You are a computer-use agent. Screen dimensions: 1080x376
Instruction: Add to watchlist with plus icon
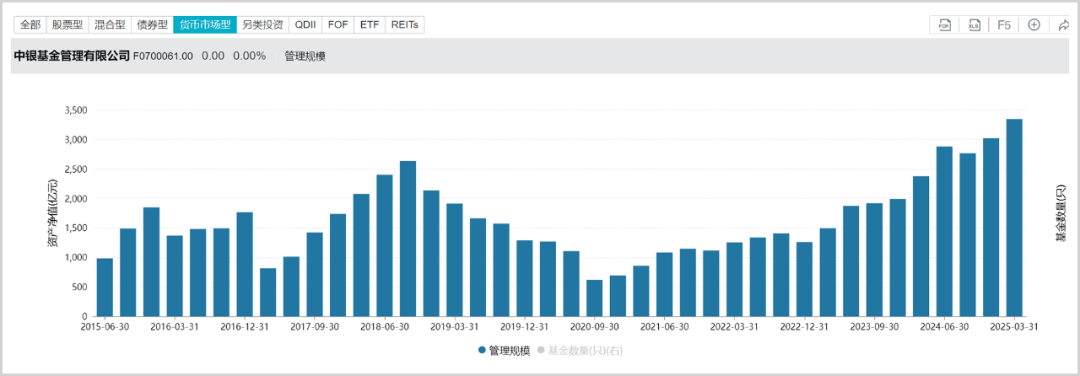[x=1033, y=25]
